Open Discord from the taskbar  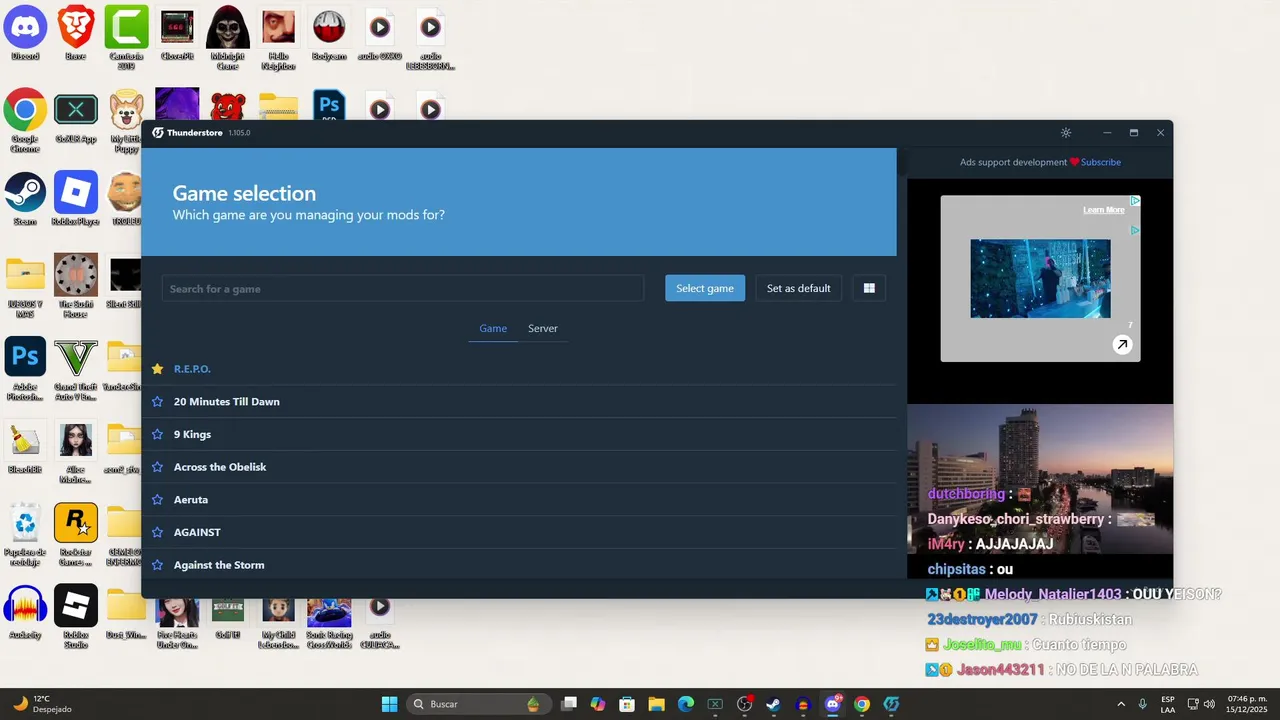[x=833, y=704]
